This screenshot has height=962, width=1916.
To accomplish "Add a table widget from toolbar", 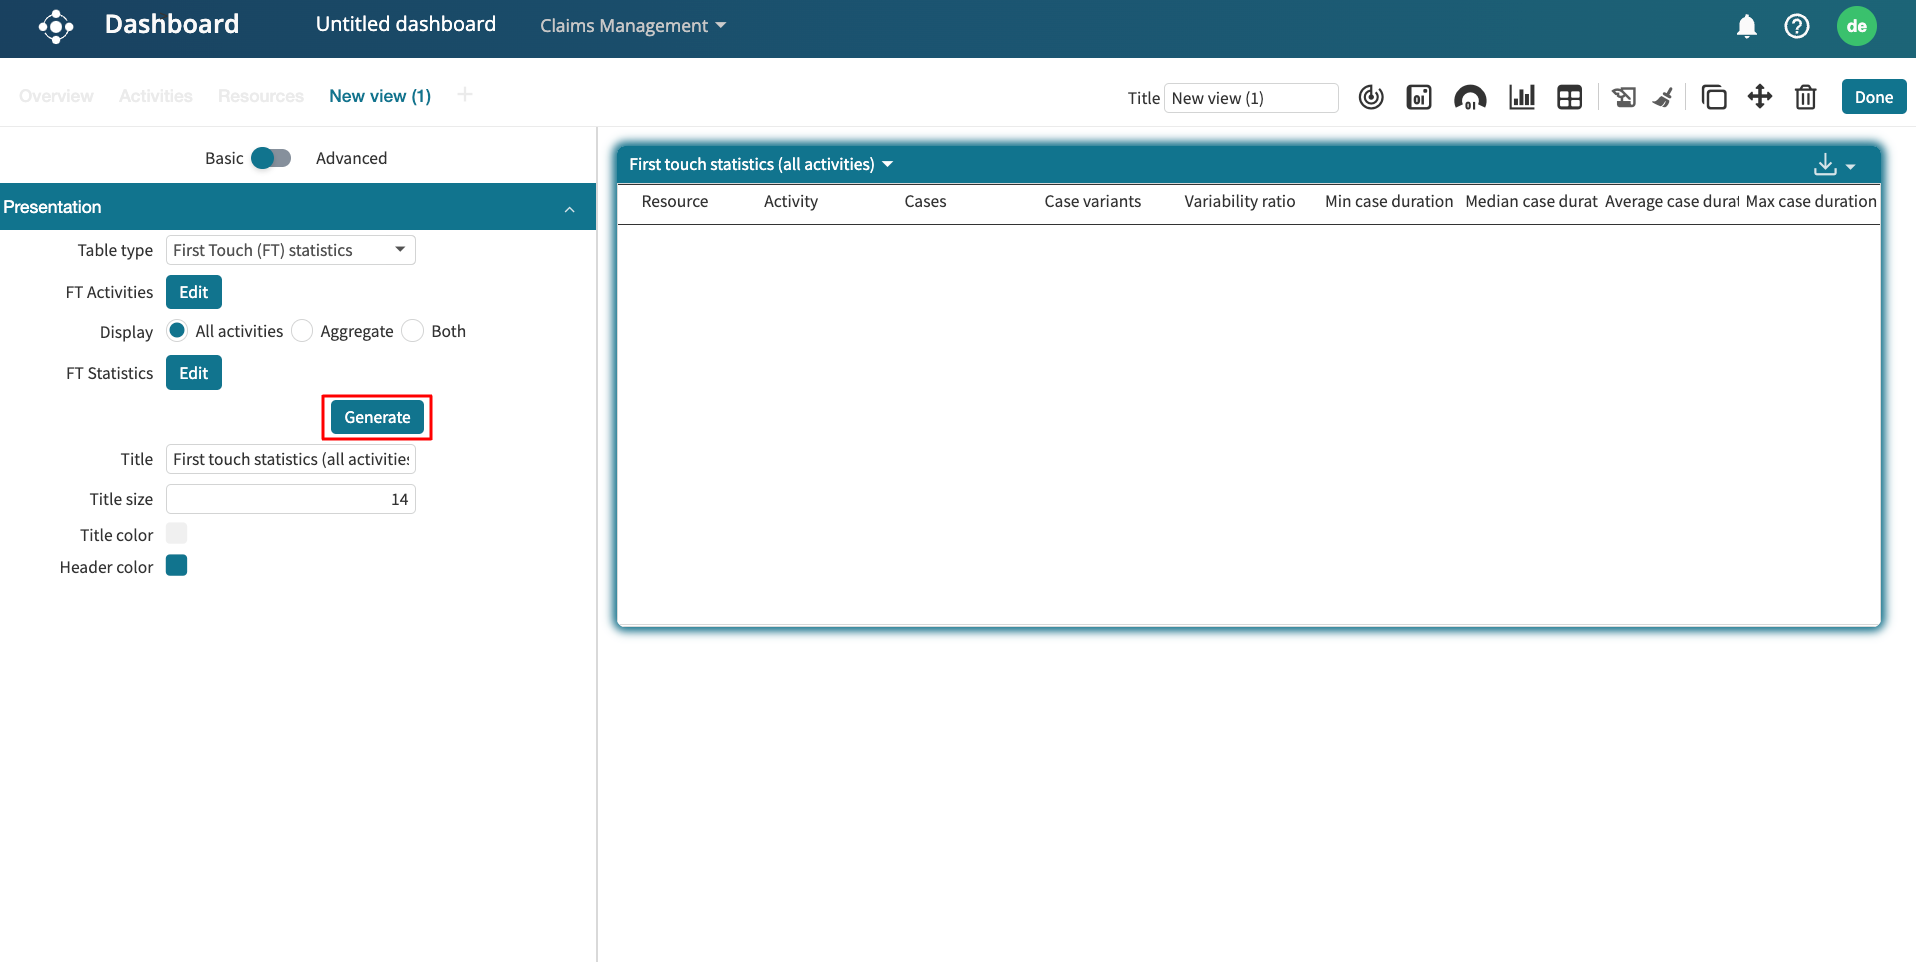I will tap(1569, 97).
